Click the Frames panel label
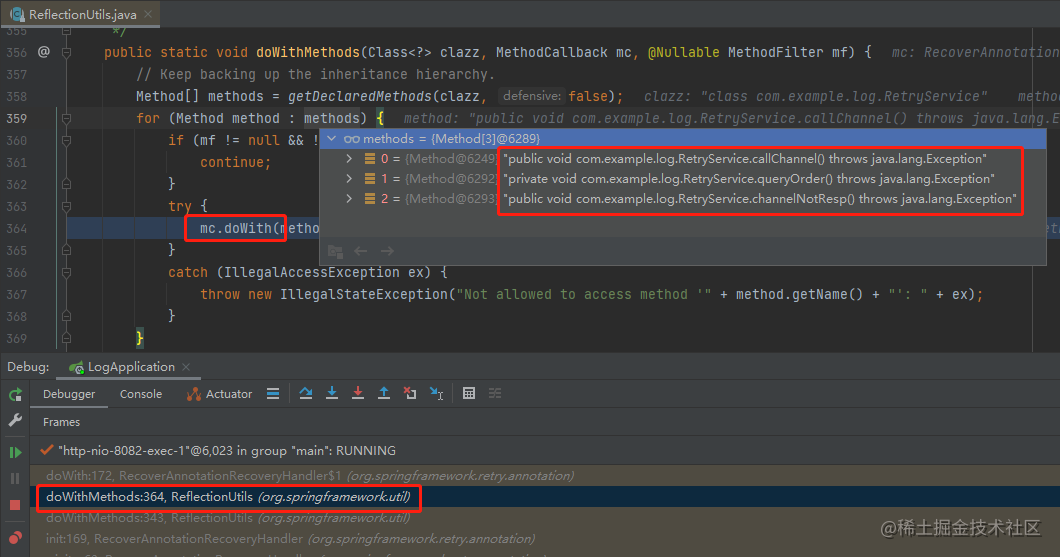 pos(62,422)
